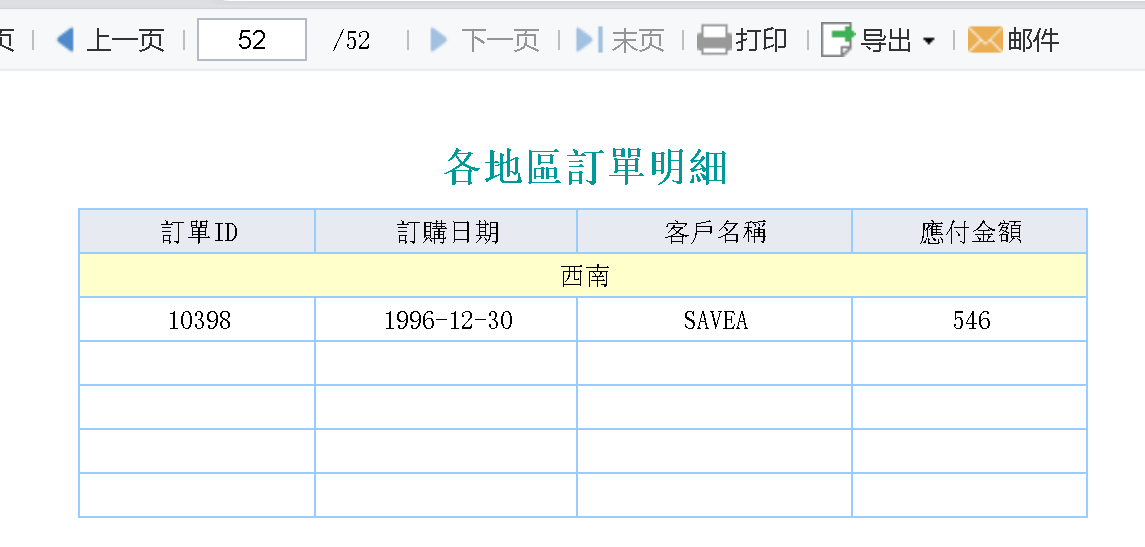This screenshot has width=1145, height=547.
Task: Click the printer icon
Action: pos(714,40)
